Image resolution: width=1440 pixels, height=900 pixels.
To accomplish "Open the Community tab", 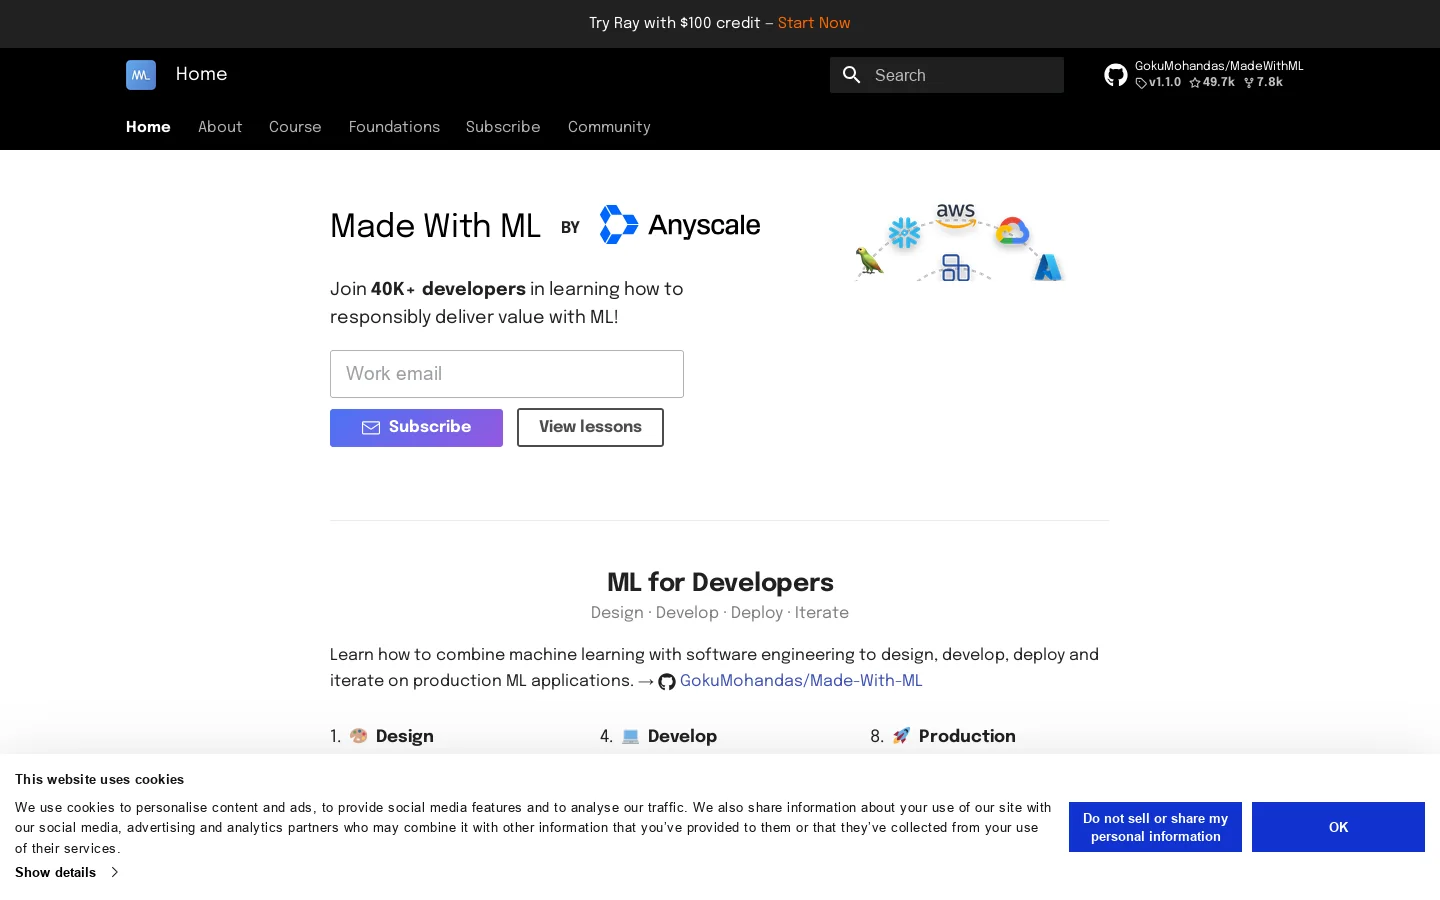I will pos(609,127).
